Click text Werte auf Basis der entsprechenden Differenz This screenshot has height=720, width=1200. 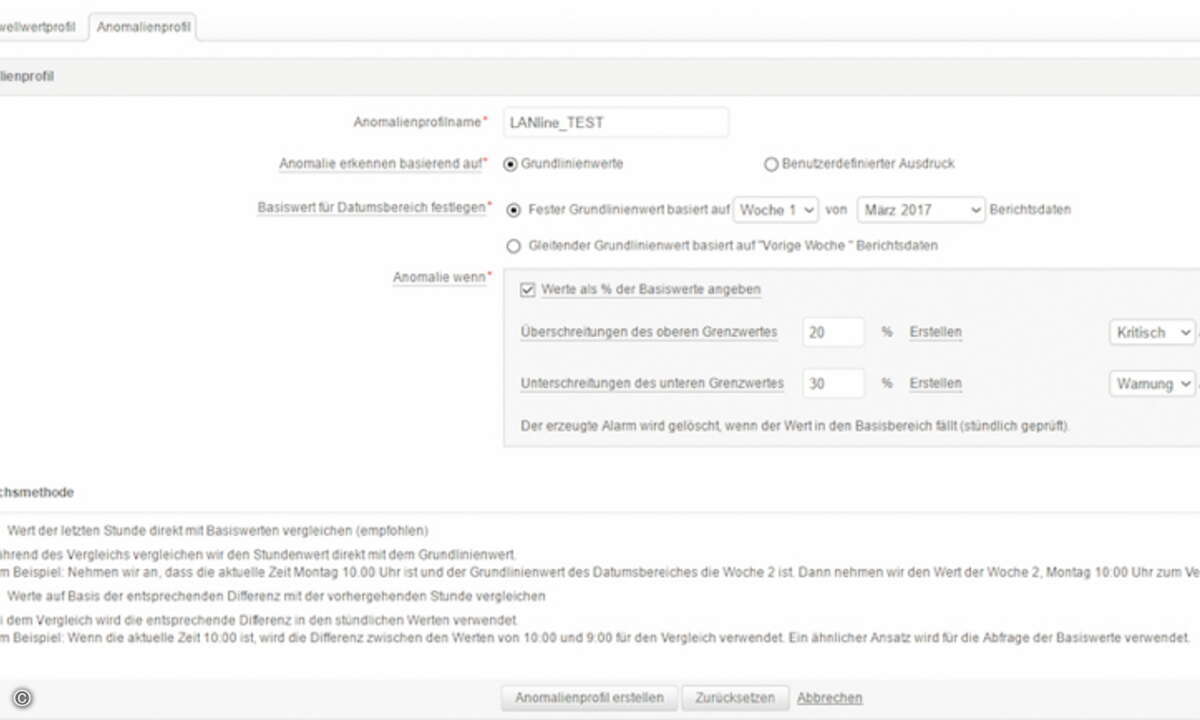pos(276,596)
